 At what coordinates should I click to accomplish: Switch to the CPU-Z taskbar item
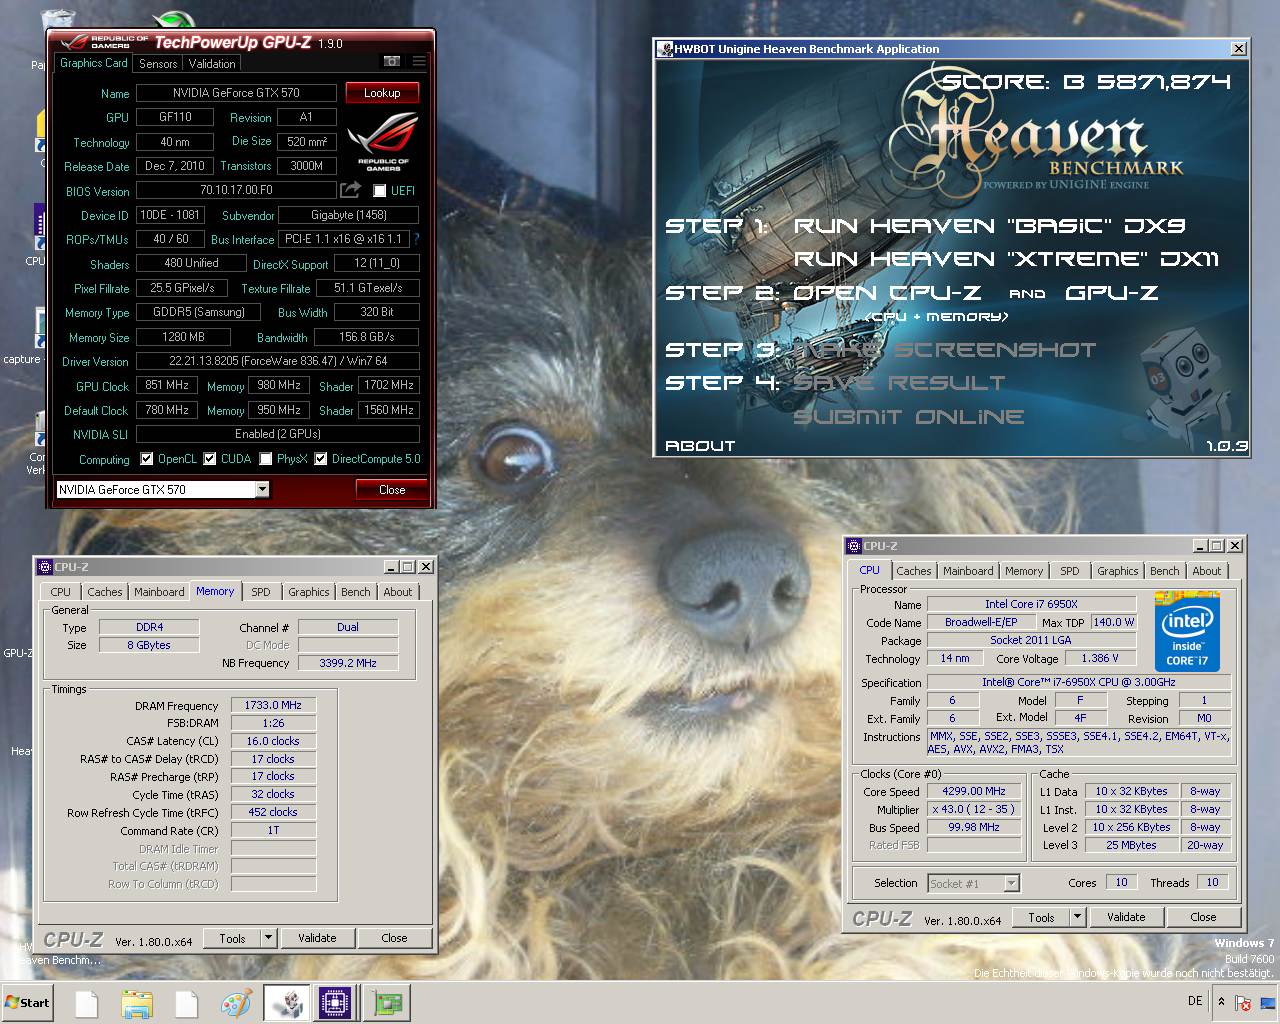point(335,1003)
